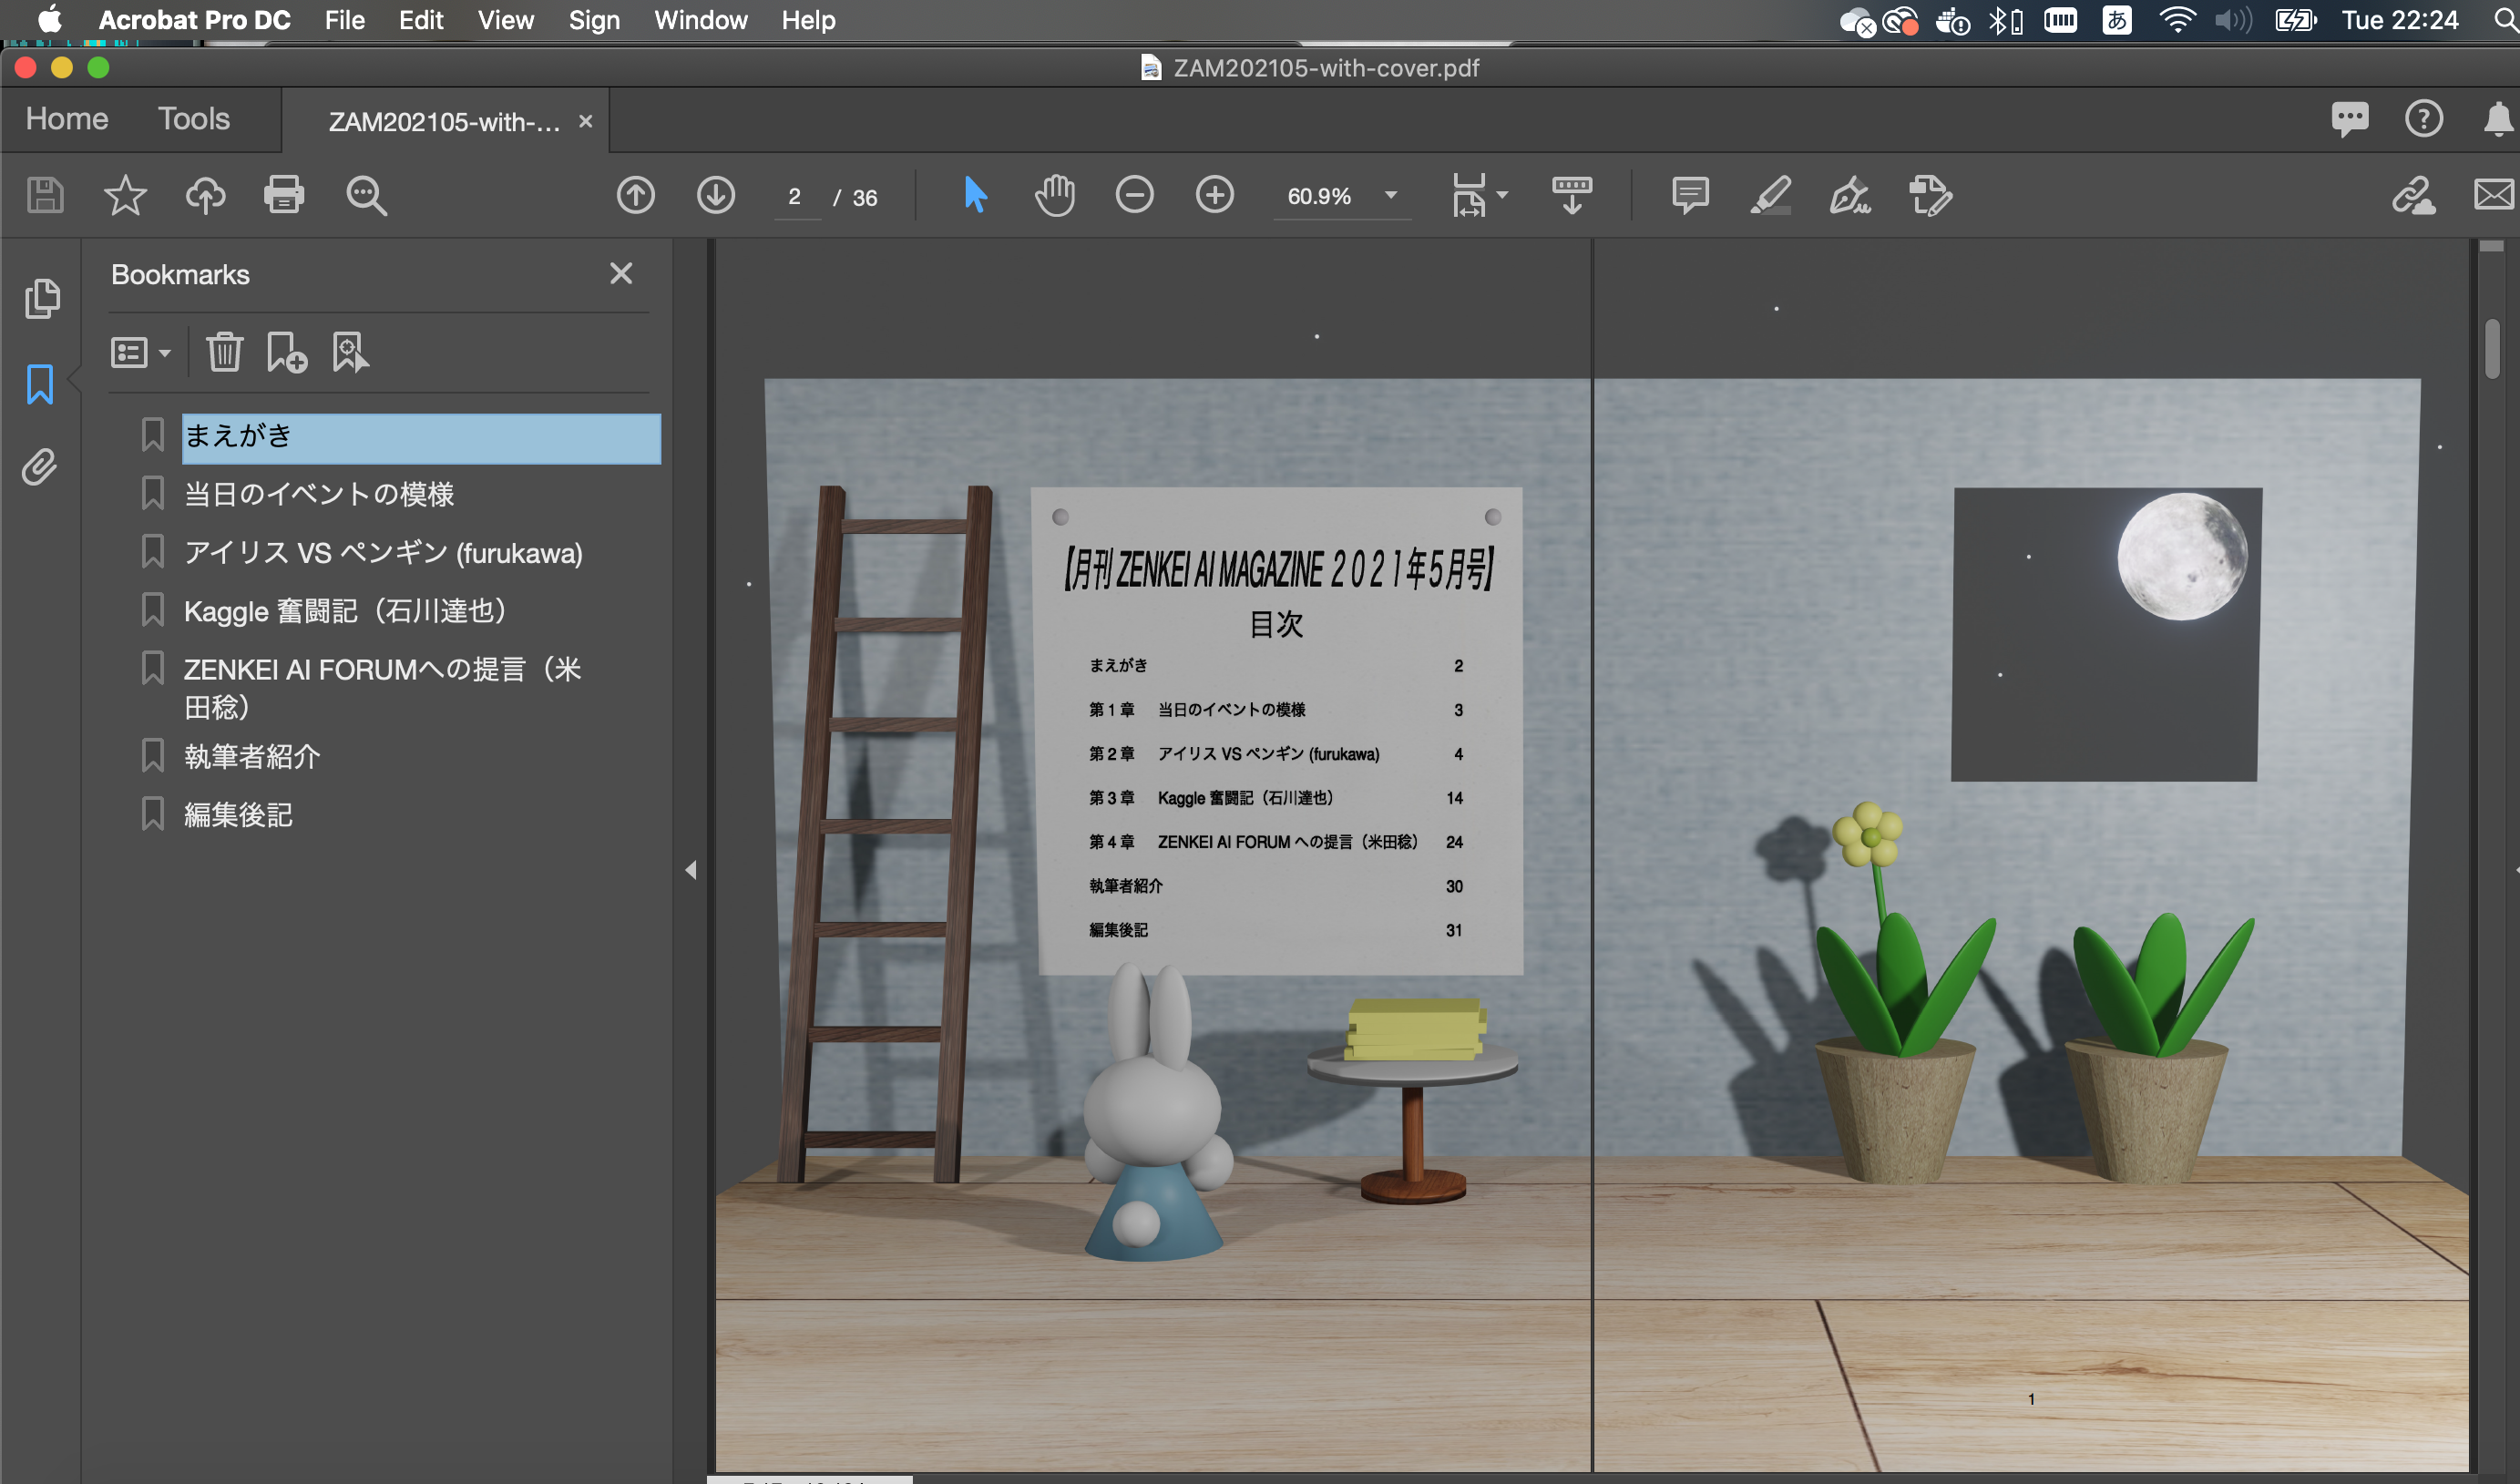Jump to 執筆者紹介 bookmark
2520x1484 pixels.
pyautogui.click(x=252, y=756)
